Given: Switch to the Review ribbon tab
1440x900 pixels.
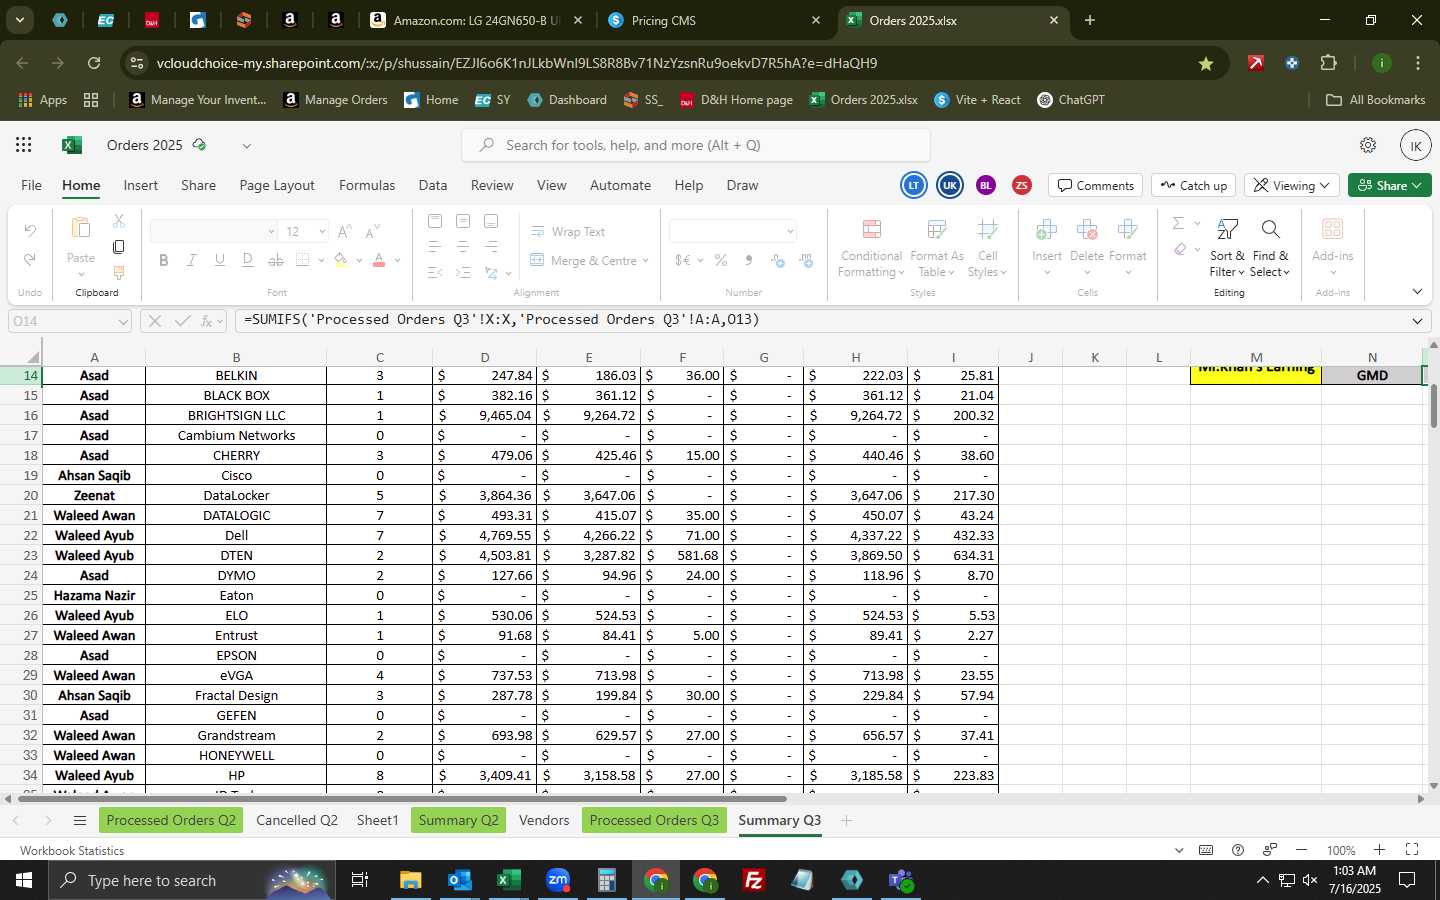Looking at the screenshot, I should point(492,185).
